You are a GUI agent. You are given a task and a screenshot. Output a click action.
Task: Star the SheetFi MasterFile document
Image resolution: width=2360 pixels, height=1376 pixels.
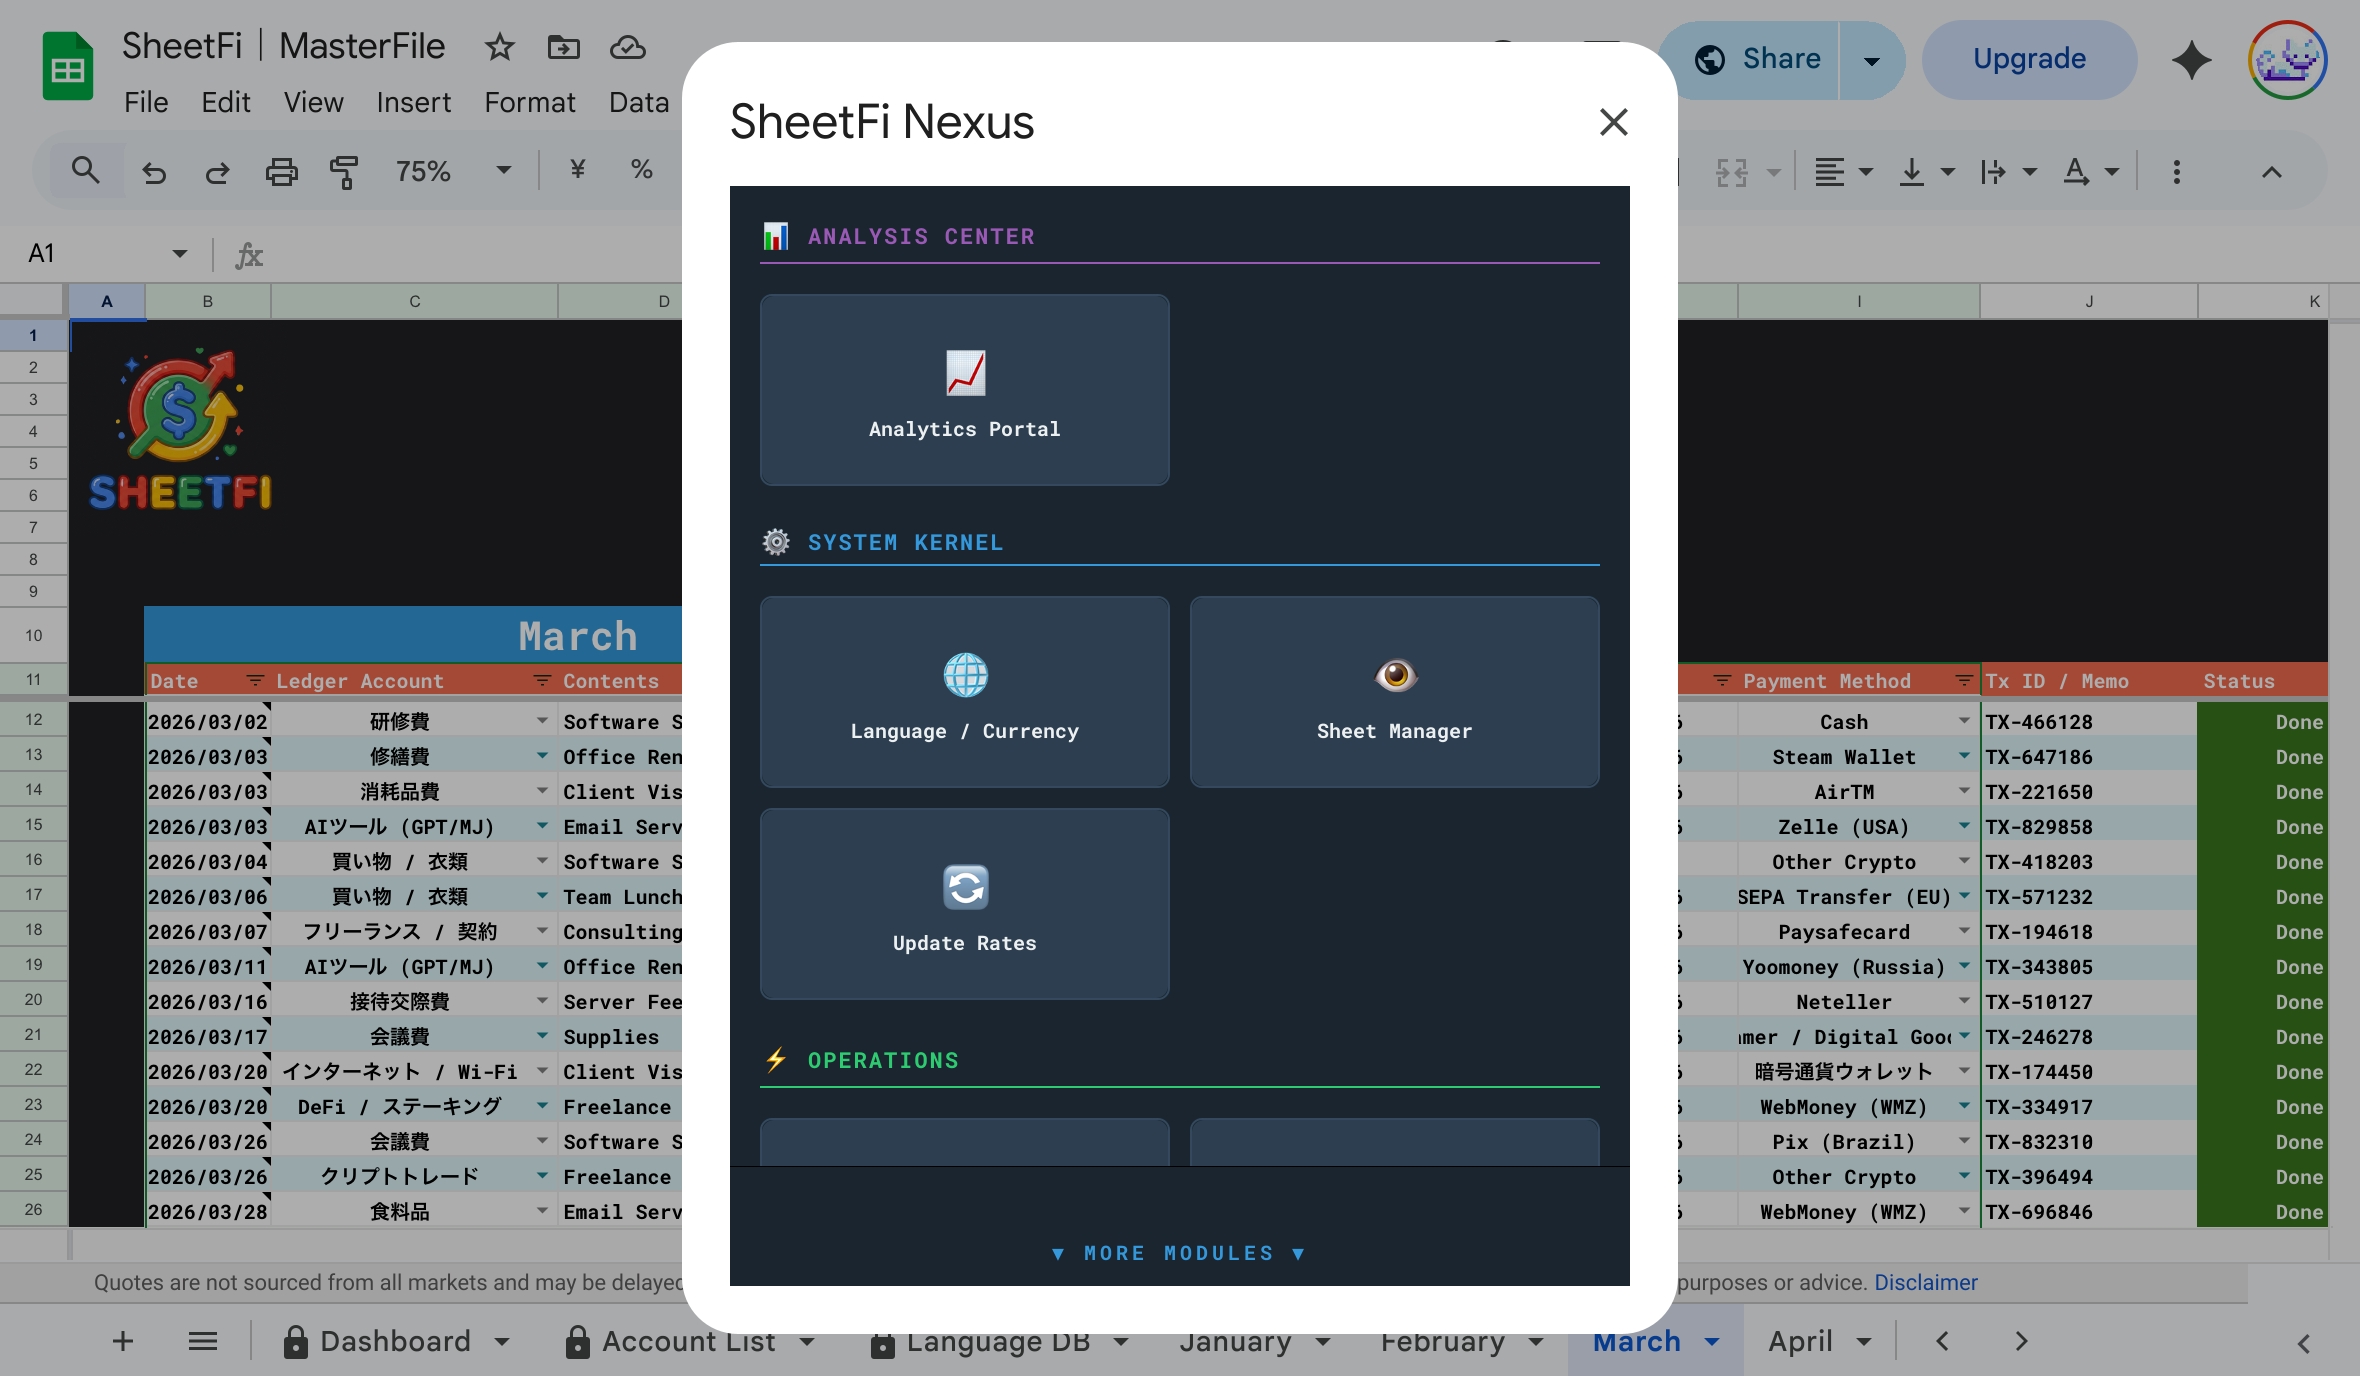pyautogui.click(x=499, y=47)
